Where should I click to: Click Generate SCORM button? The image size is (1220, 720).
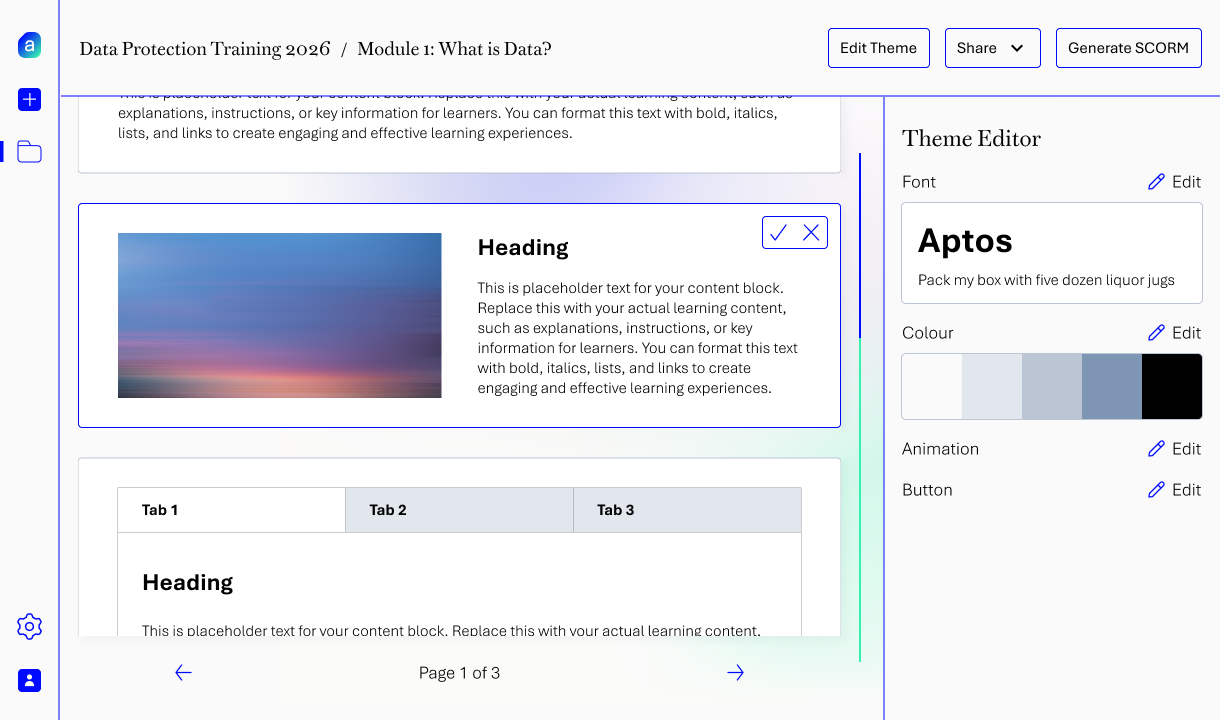pos(1129,48)
